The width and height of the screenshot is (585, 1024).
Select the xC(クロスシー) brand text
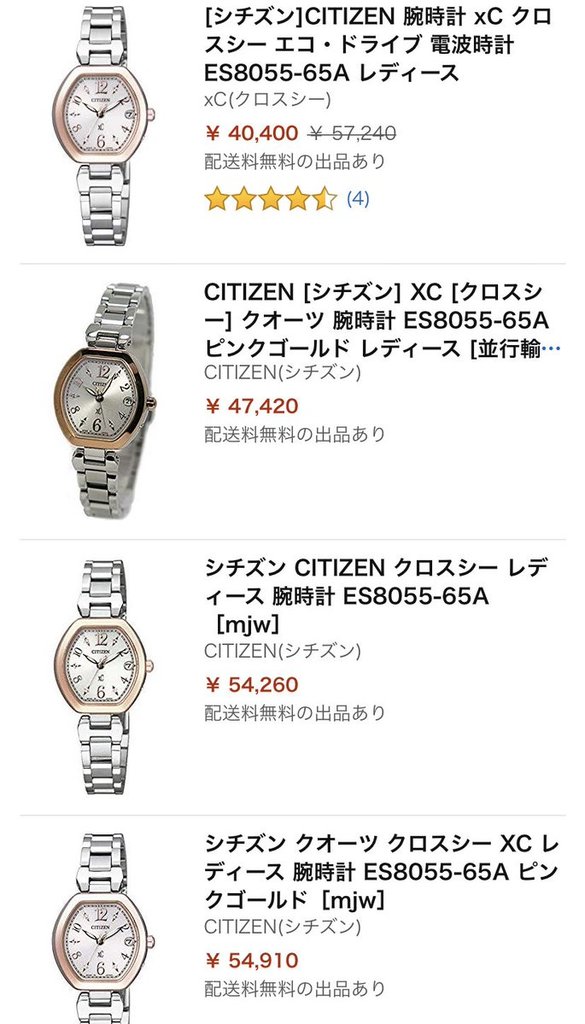point(268,100)
